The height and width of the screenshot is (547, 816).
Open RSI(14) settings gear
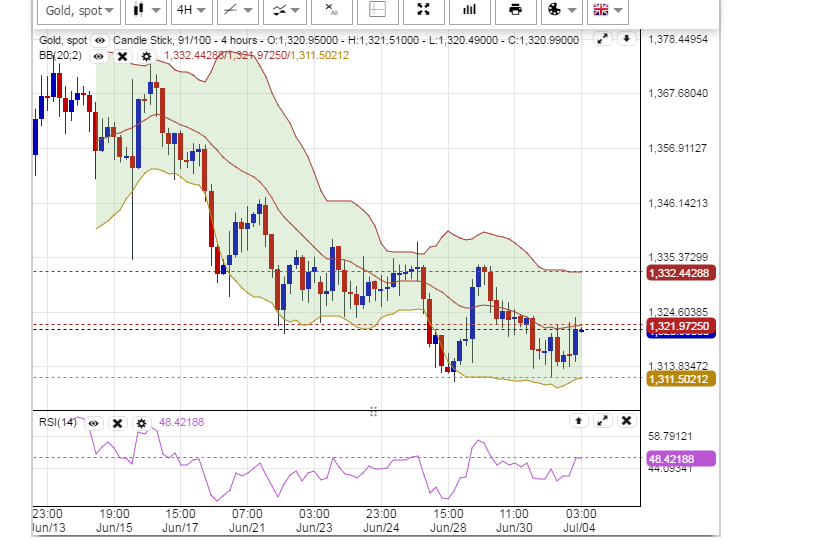point(142,423)
